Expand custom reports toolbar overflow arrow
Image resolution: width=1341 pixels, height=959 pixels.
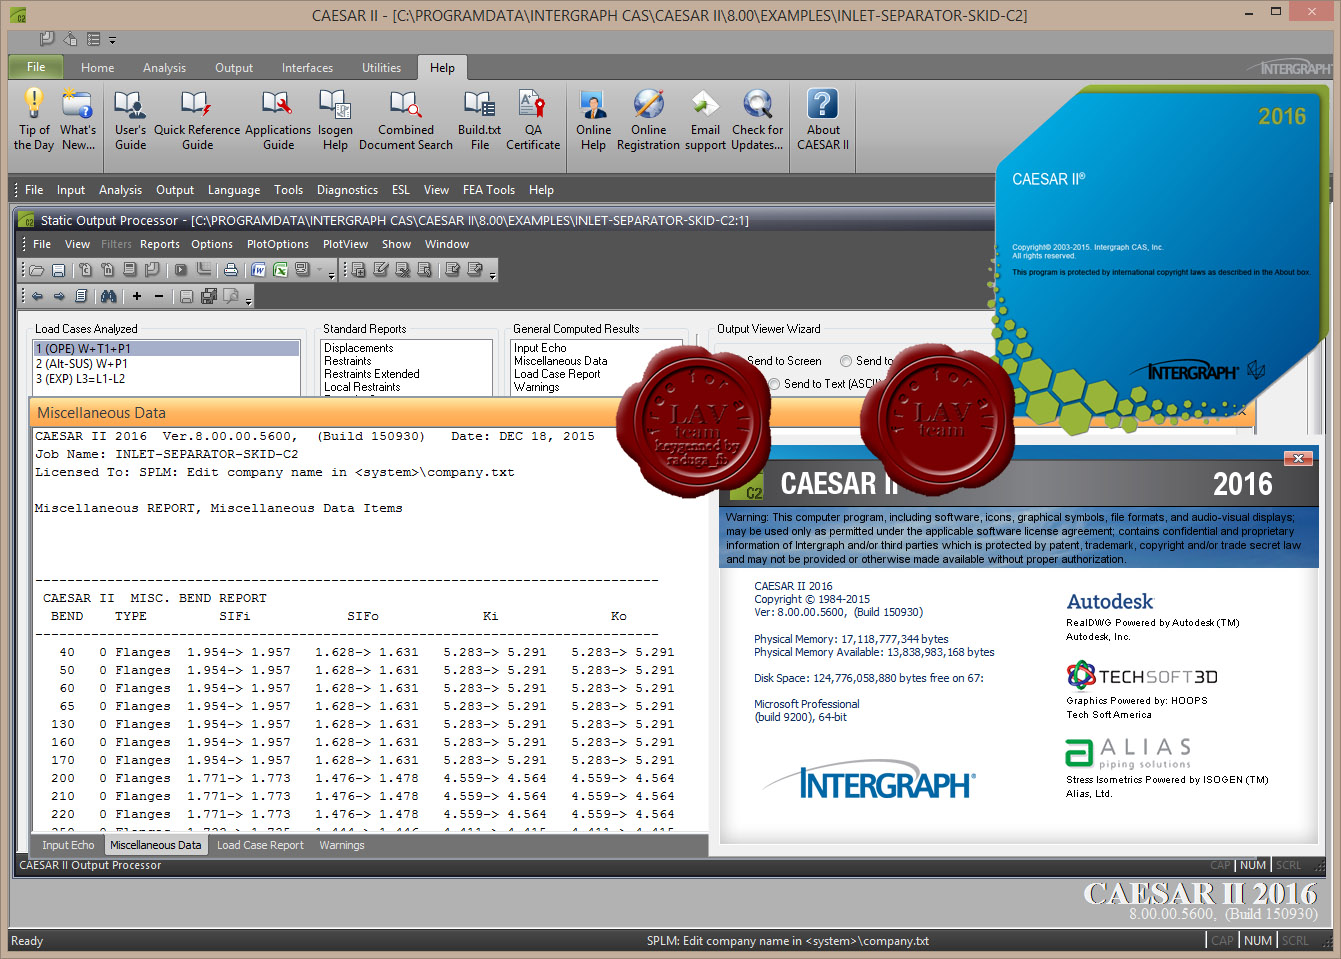pyautogui.click(x=492, y=274)
